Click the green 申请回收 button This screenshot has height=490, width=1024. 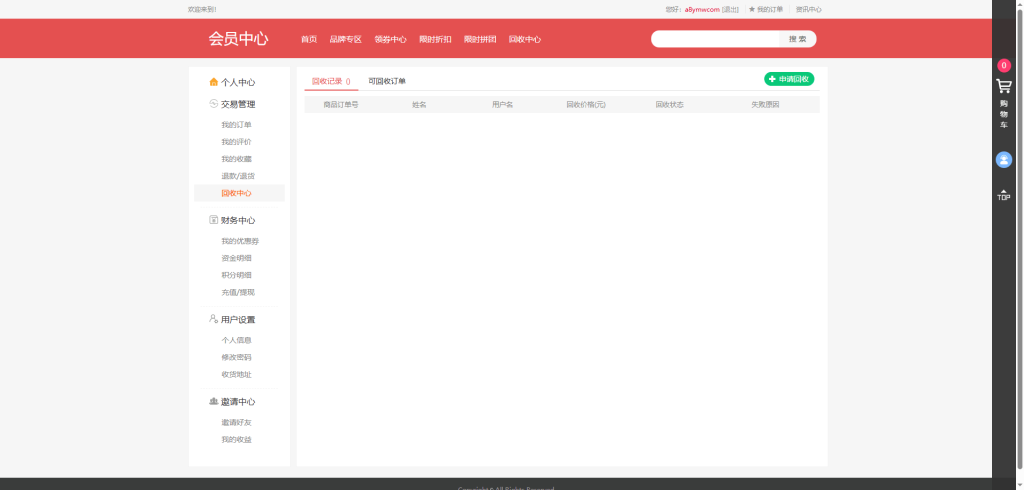tap(789, 79)
